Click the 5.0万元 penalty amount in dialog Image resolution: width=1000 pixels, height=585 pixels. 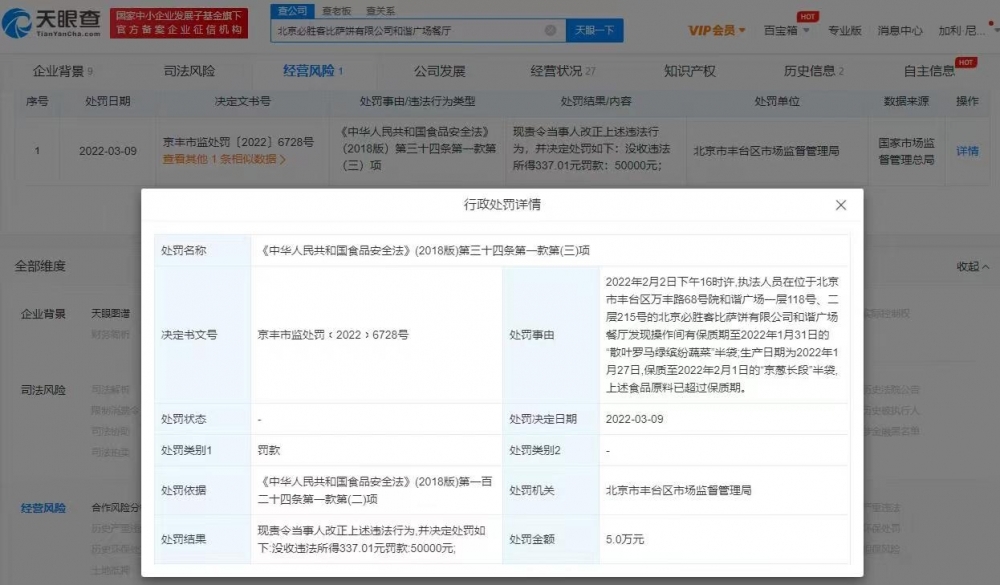[625, 540]
